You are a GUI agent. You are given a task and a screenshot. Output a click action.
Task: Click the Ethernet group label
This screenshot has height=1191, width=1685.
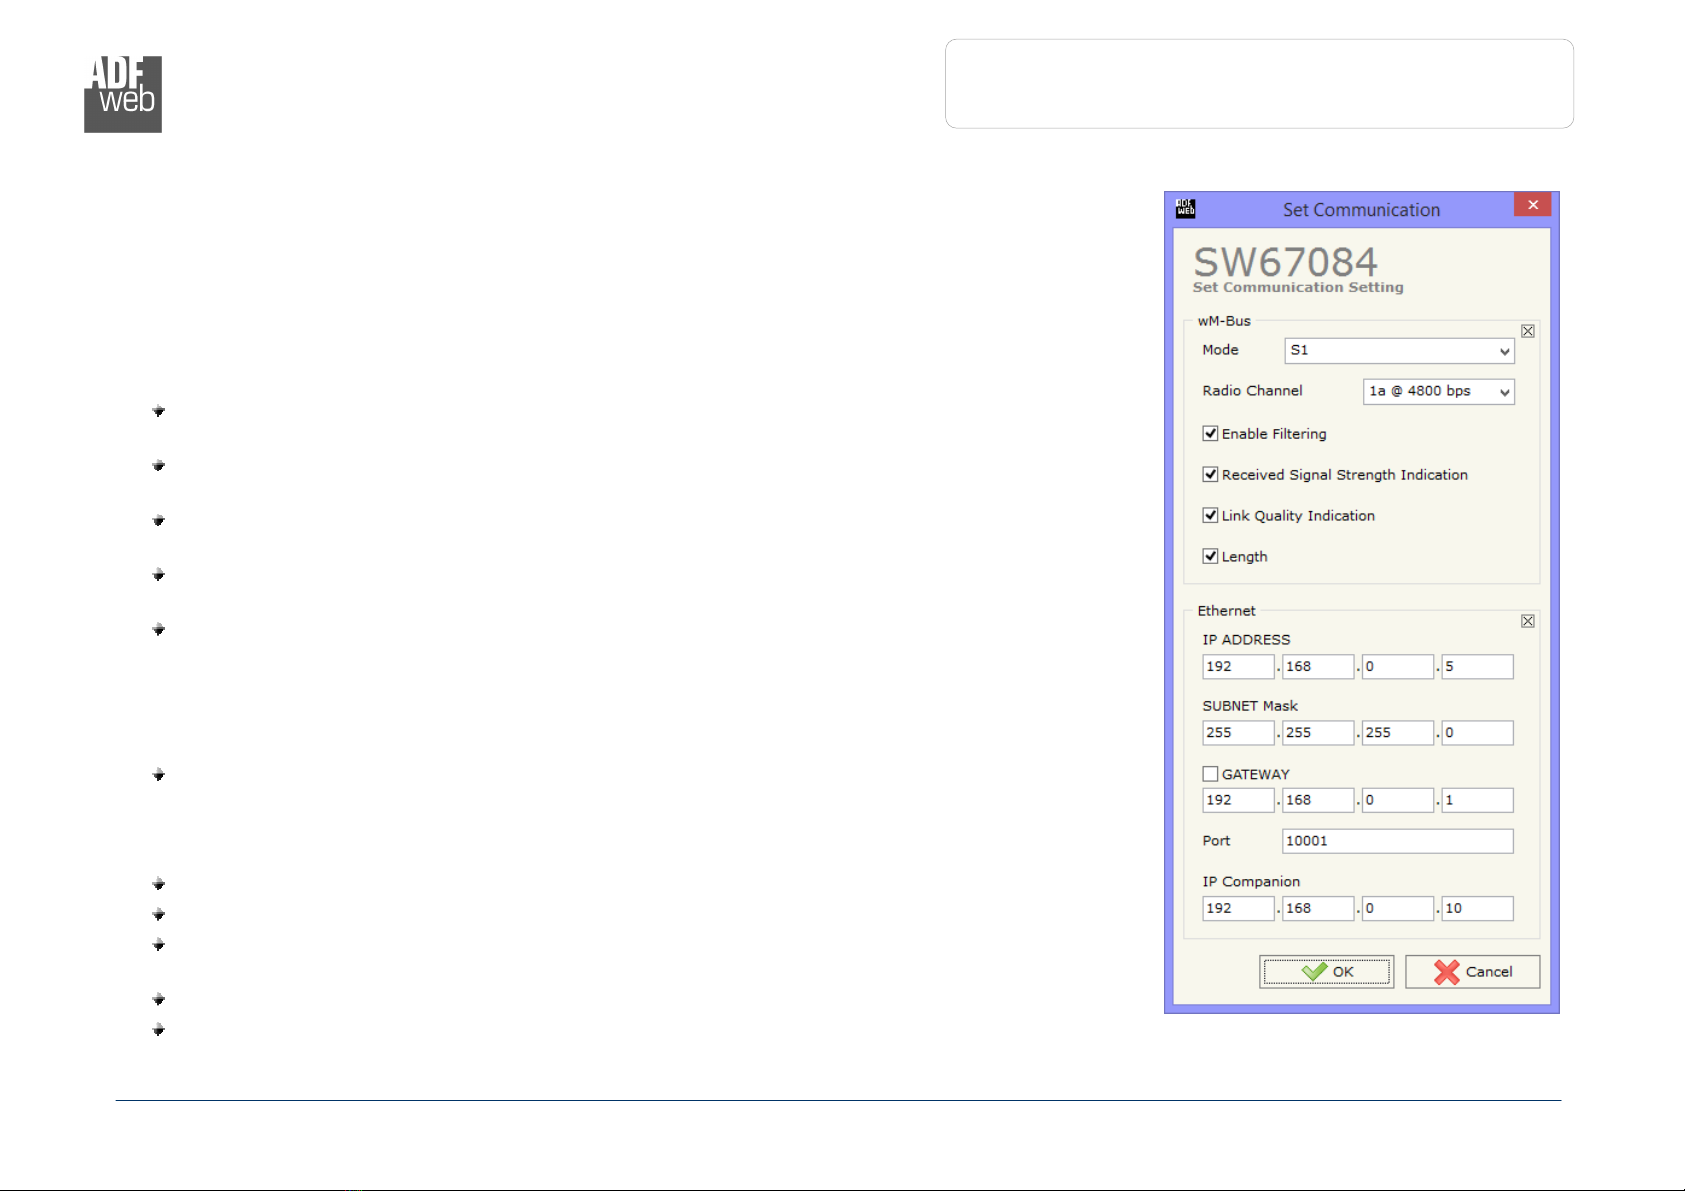tap(1226, 611)
